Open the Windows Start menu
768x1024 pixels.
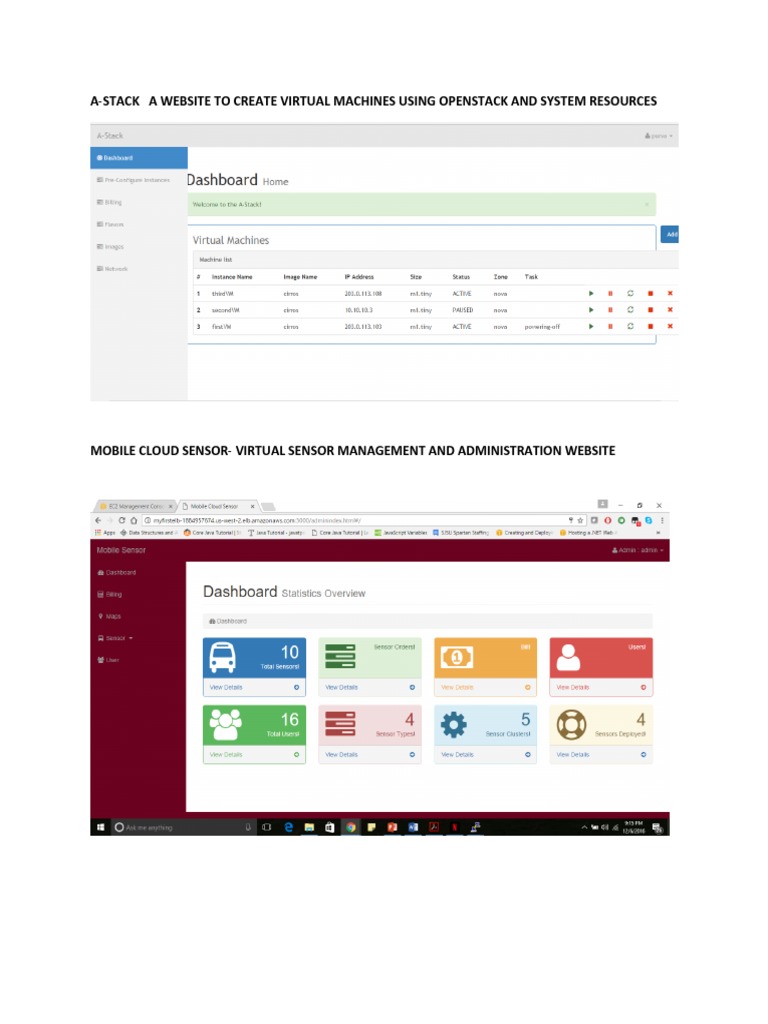(101, 827)
